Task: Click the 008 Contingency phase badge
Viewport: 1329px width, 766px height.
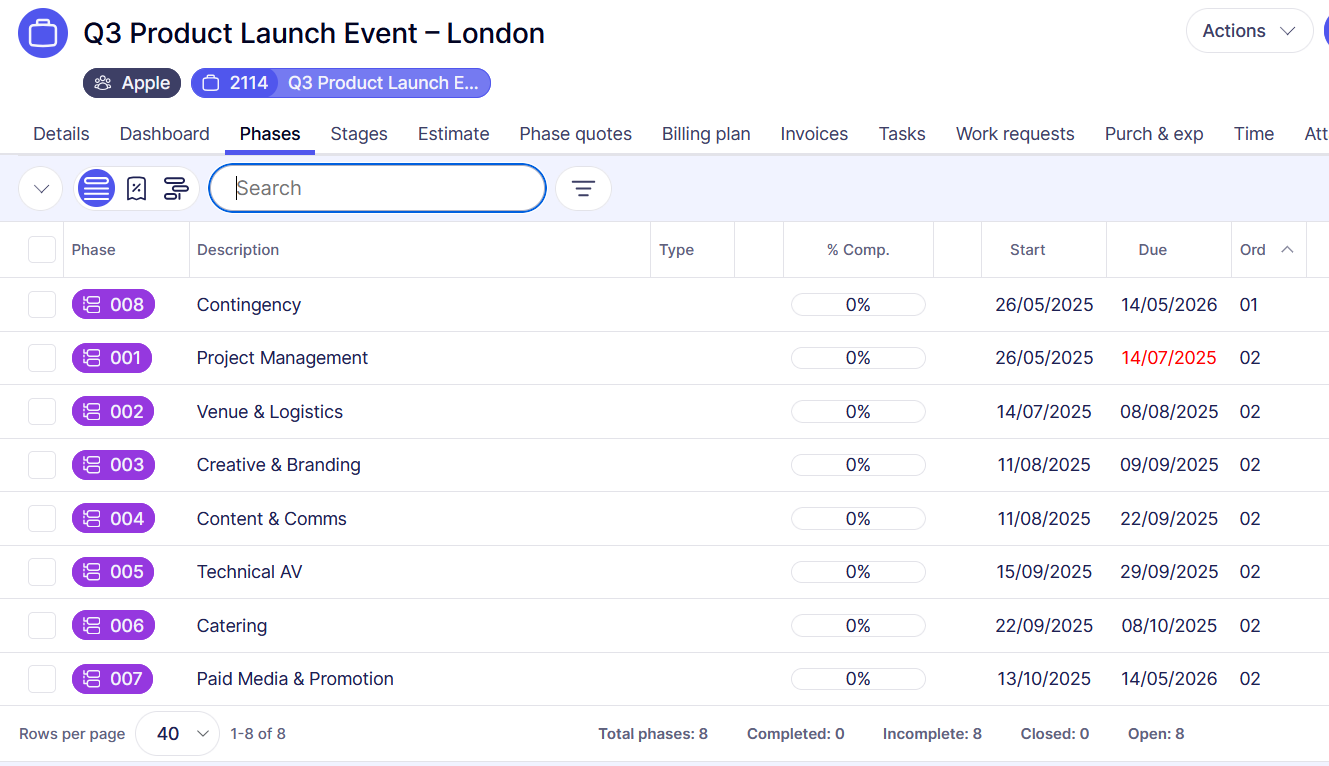Action: (x=113, y=305)
